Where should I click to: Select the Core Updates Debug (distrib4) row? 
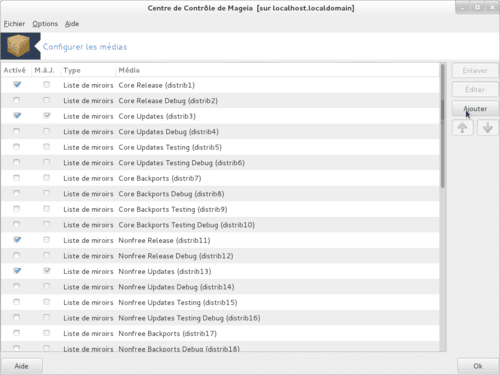pyautogui.click(x=220, y=132)
